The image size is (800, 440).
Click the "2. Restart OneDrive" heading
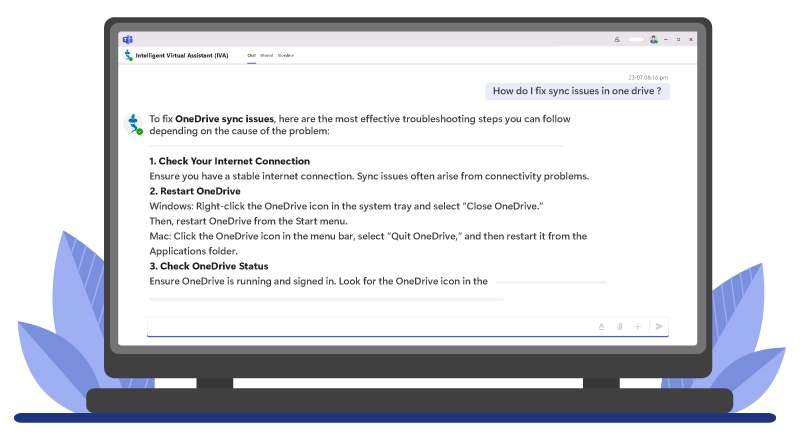195,191
